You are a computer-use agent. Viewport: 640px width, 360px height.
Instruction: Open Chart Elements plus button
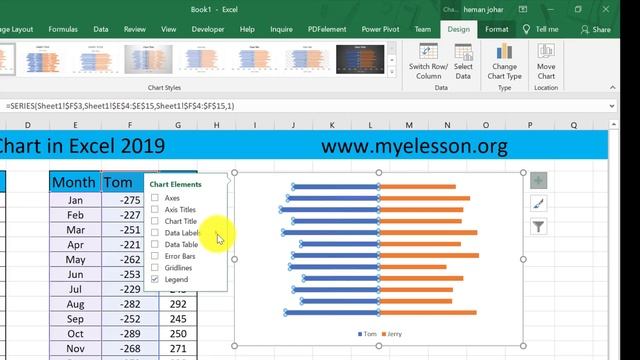pyautogui.click(x=538, y=180)
